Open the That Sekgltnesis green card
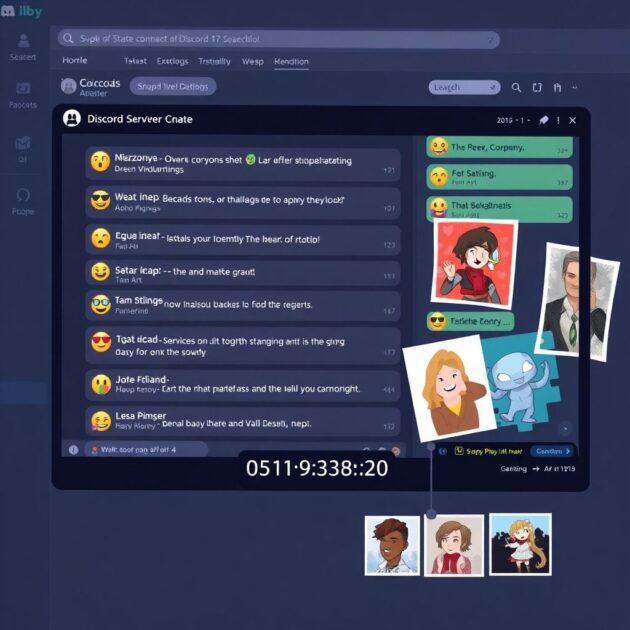630x630 pixels. click(499, 209)
